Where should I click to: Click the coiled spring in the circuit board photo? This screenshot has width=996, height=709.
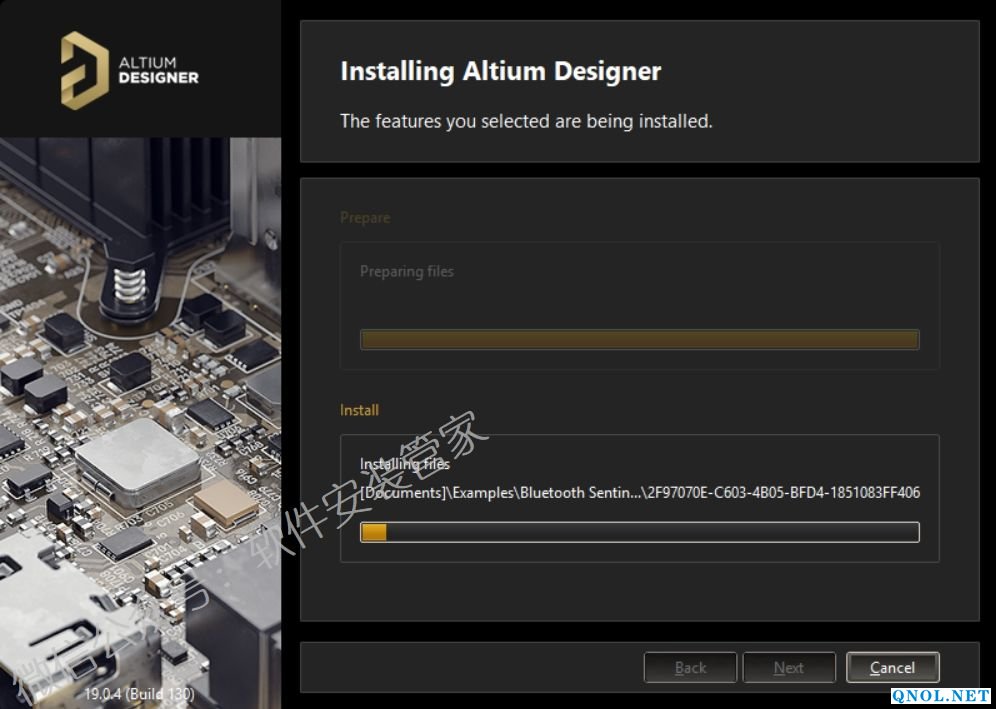129,281
